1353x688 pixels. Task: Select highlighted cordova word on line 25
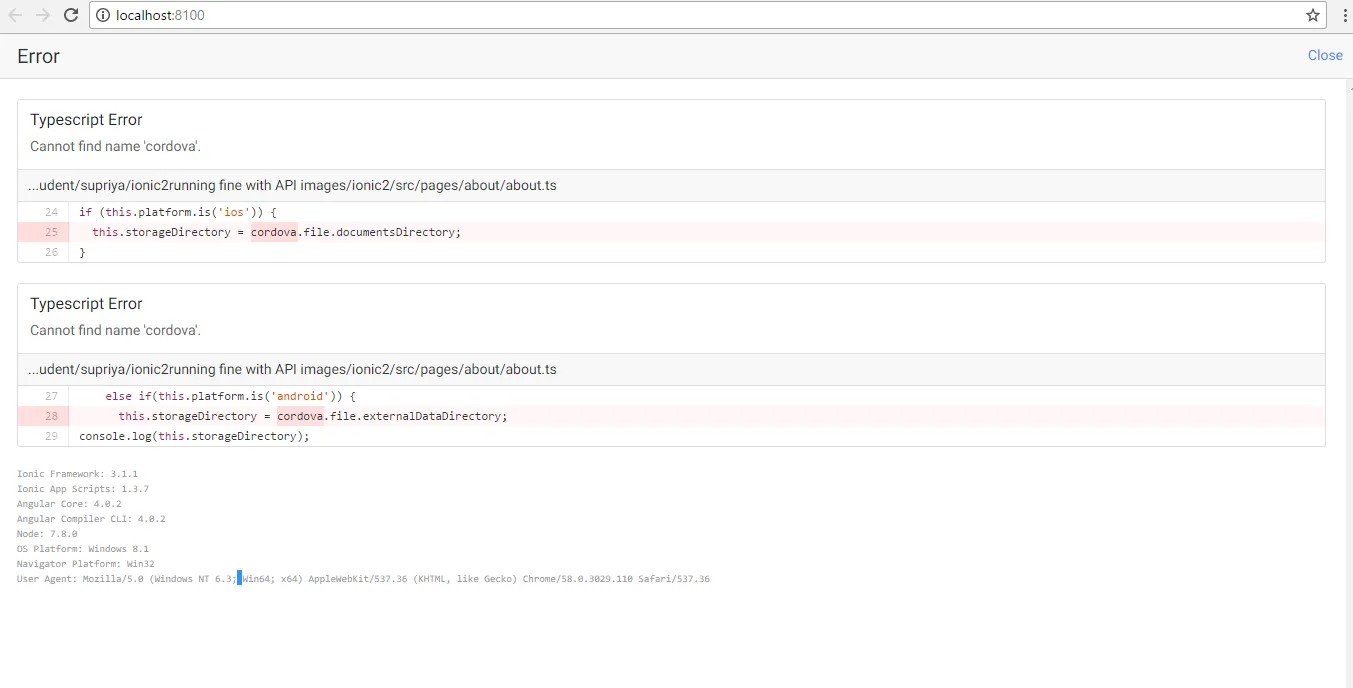(x=274, y=232)
